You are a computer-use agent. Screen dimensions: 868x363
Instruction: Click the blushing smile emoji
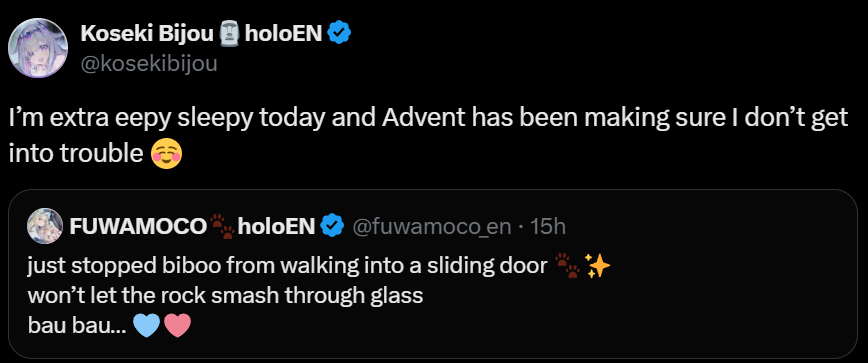(166, 154)
